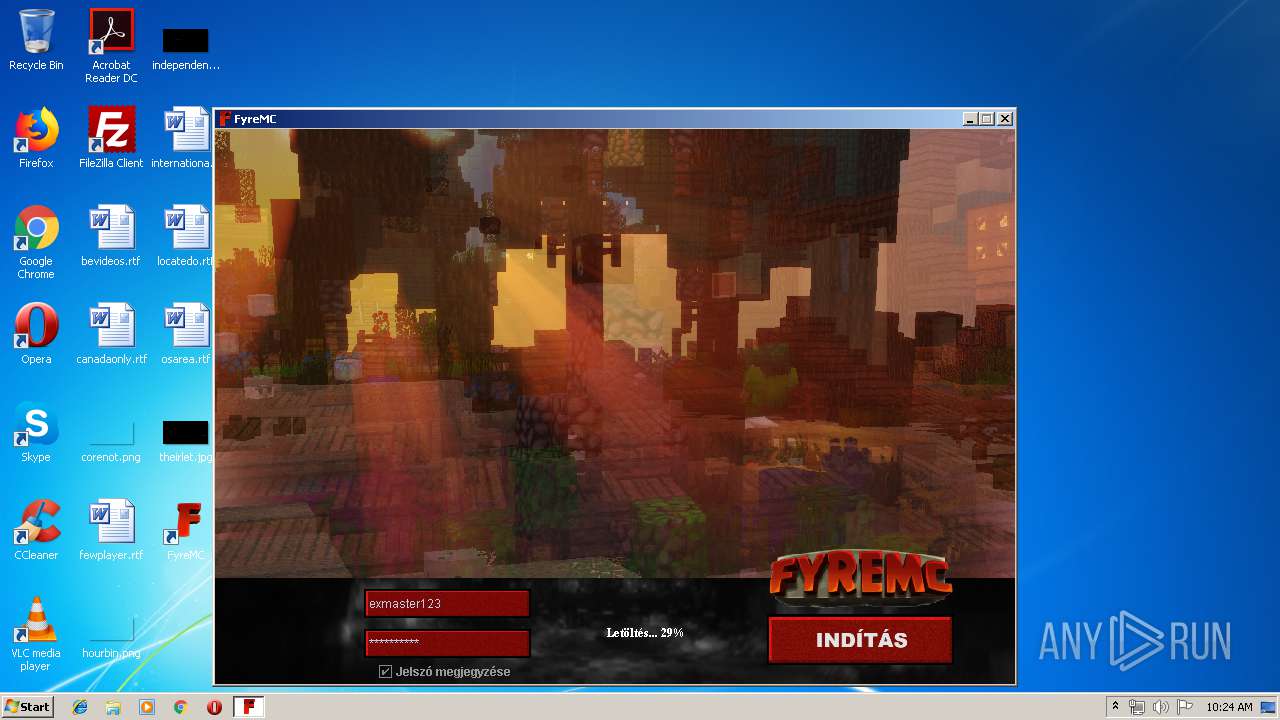Open locatedo.rtf document icon

point(186,236)
